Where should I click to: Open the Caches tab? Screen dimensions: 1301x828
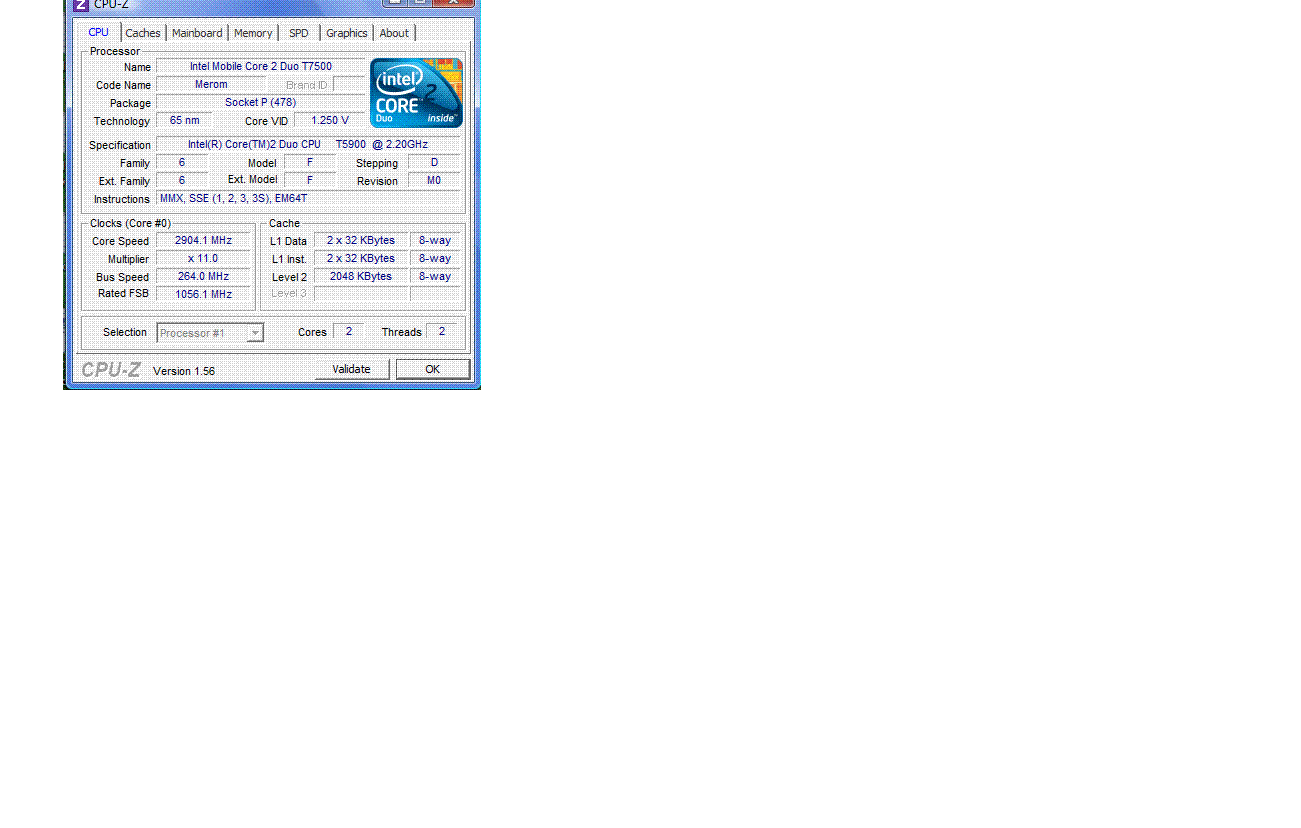pos(143,33)
